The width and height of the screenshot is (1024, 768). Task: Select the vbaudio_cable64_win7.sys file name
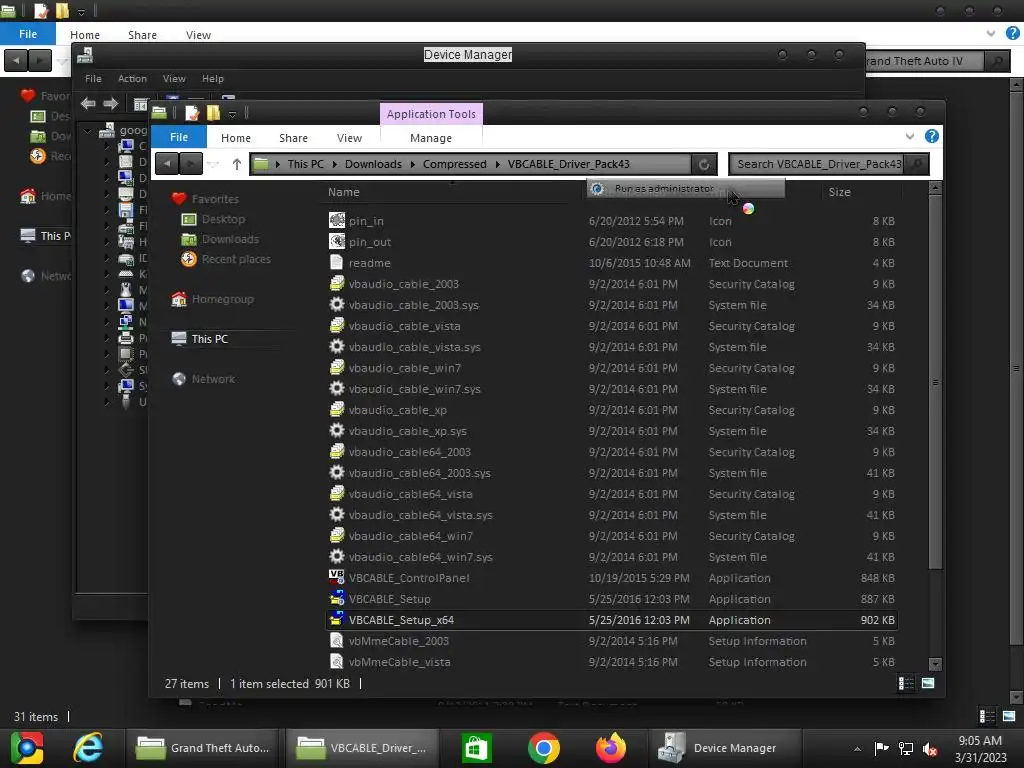[x=421, y=557]
